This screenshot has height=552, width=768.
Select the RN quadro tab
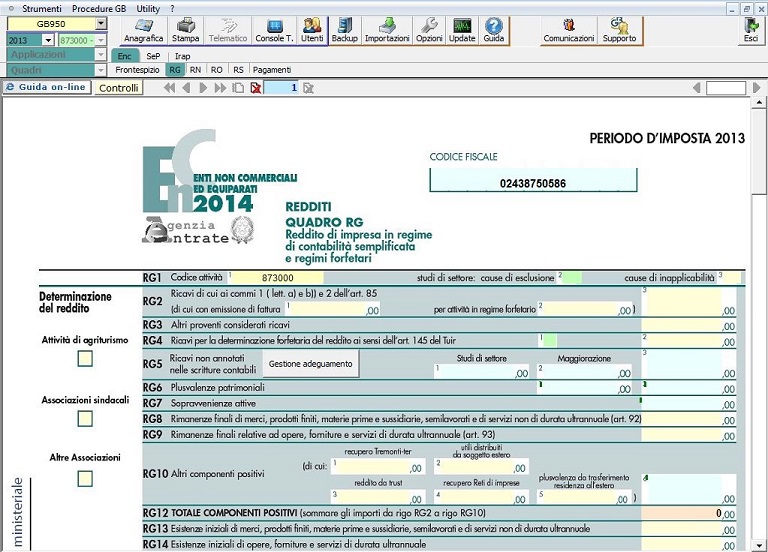pos(195,70)
